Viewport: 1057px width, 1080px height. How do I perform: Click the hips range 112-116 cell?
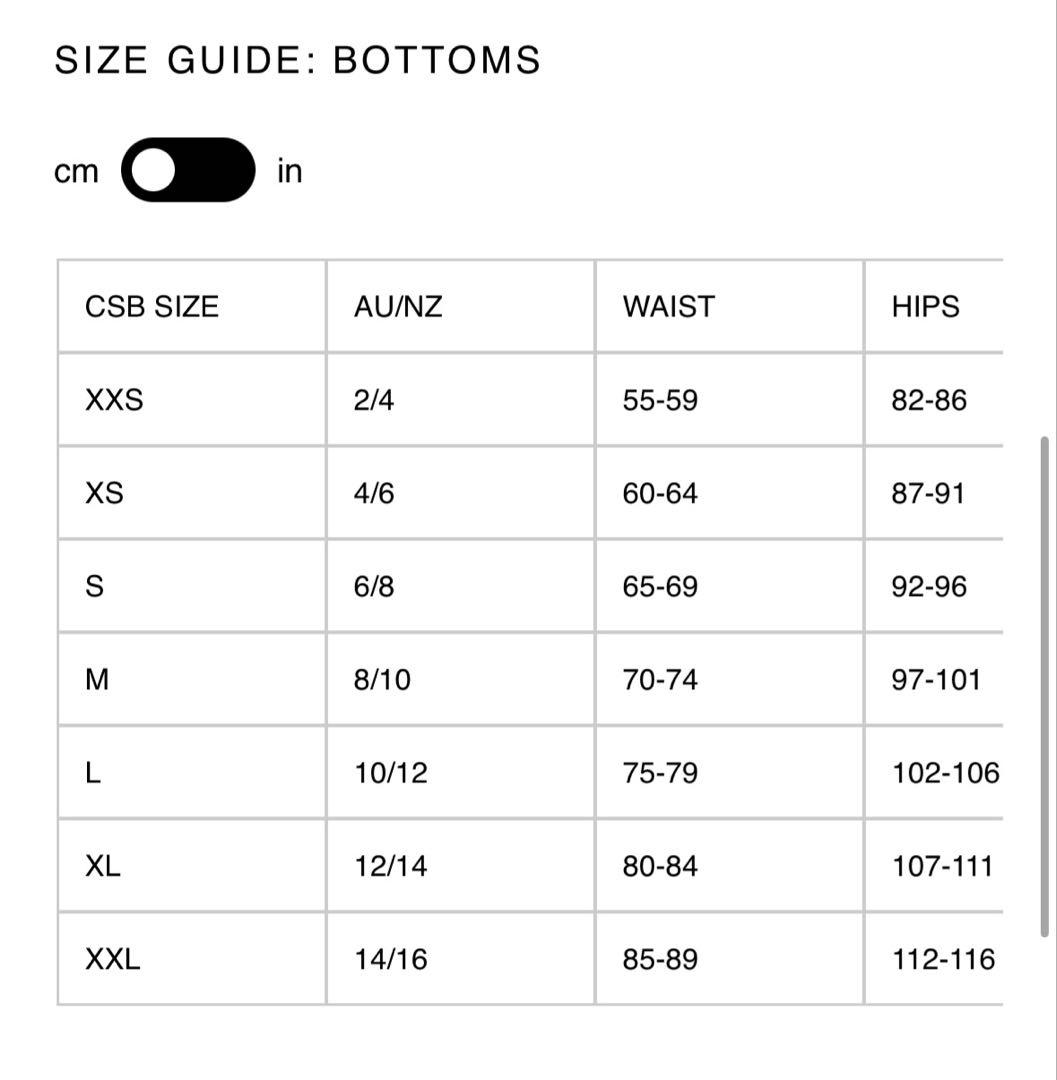pos(944,959)
